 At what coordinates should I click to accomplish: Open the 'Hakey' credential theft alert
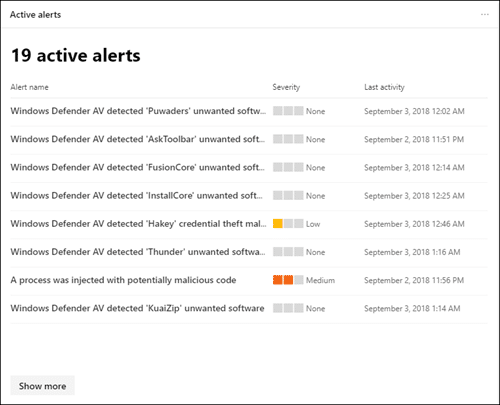138,224
